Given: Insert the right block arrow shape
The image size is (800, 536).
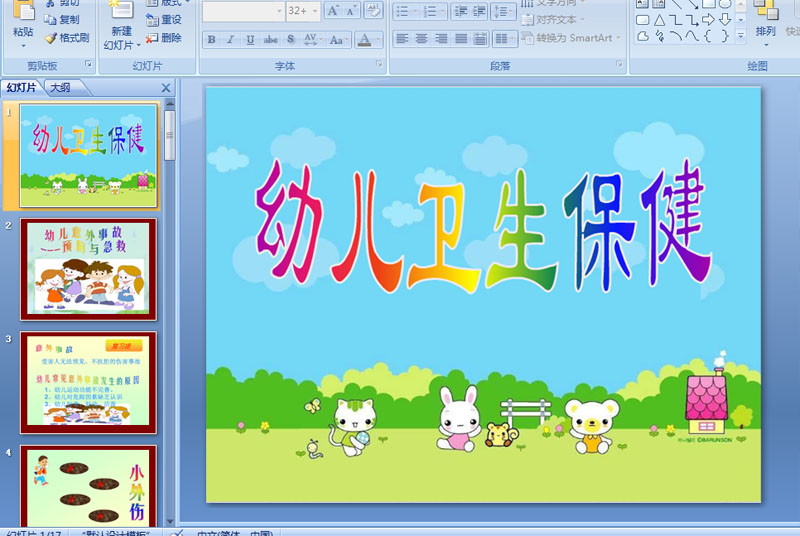Looking at the screenshot, I should [708, 20].
